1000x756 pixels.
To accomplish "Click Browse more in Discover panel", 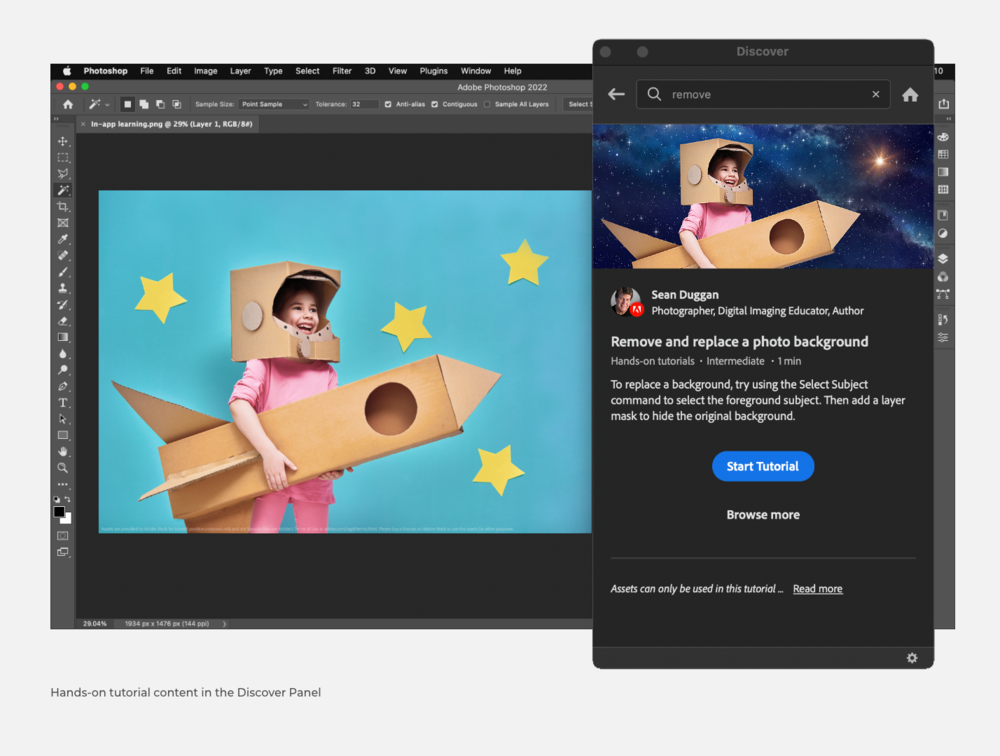I will [763, 514].
